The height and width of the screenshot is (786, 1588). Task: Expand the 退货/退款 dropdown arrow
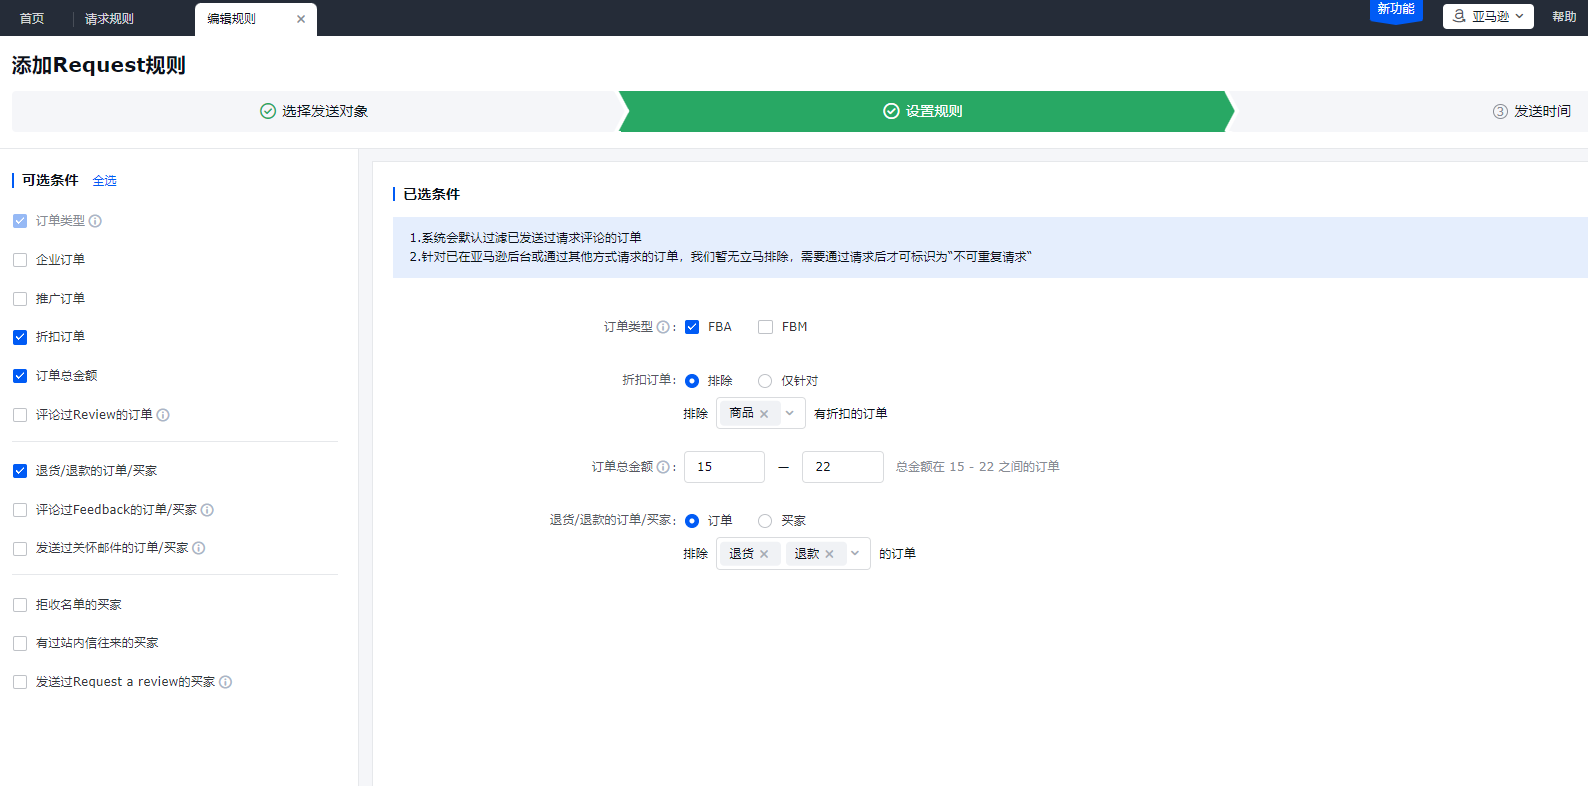(855, 553)
